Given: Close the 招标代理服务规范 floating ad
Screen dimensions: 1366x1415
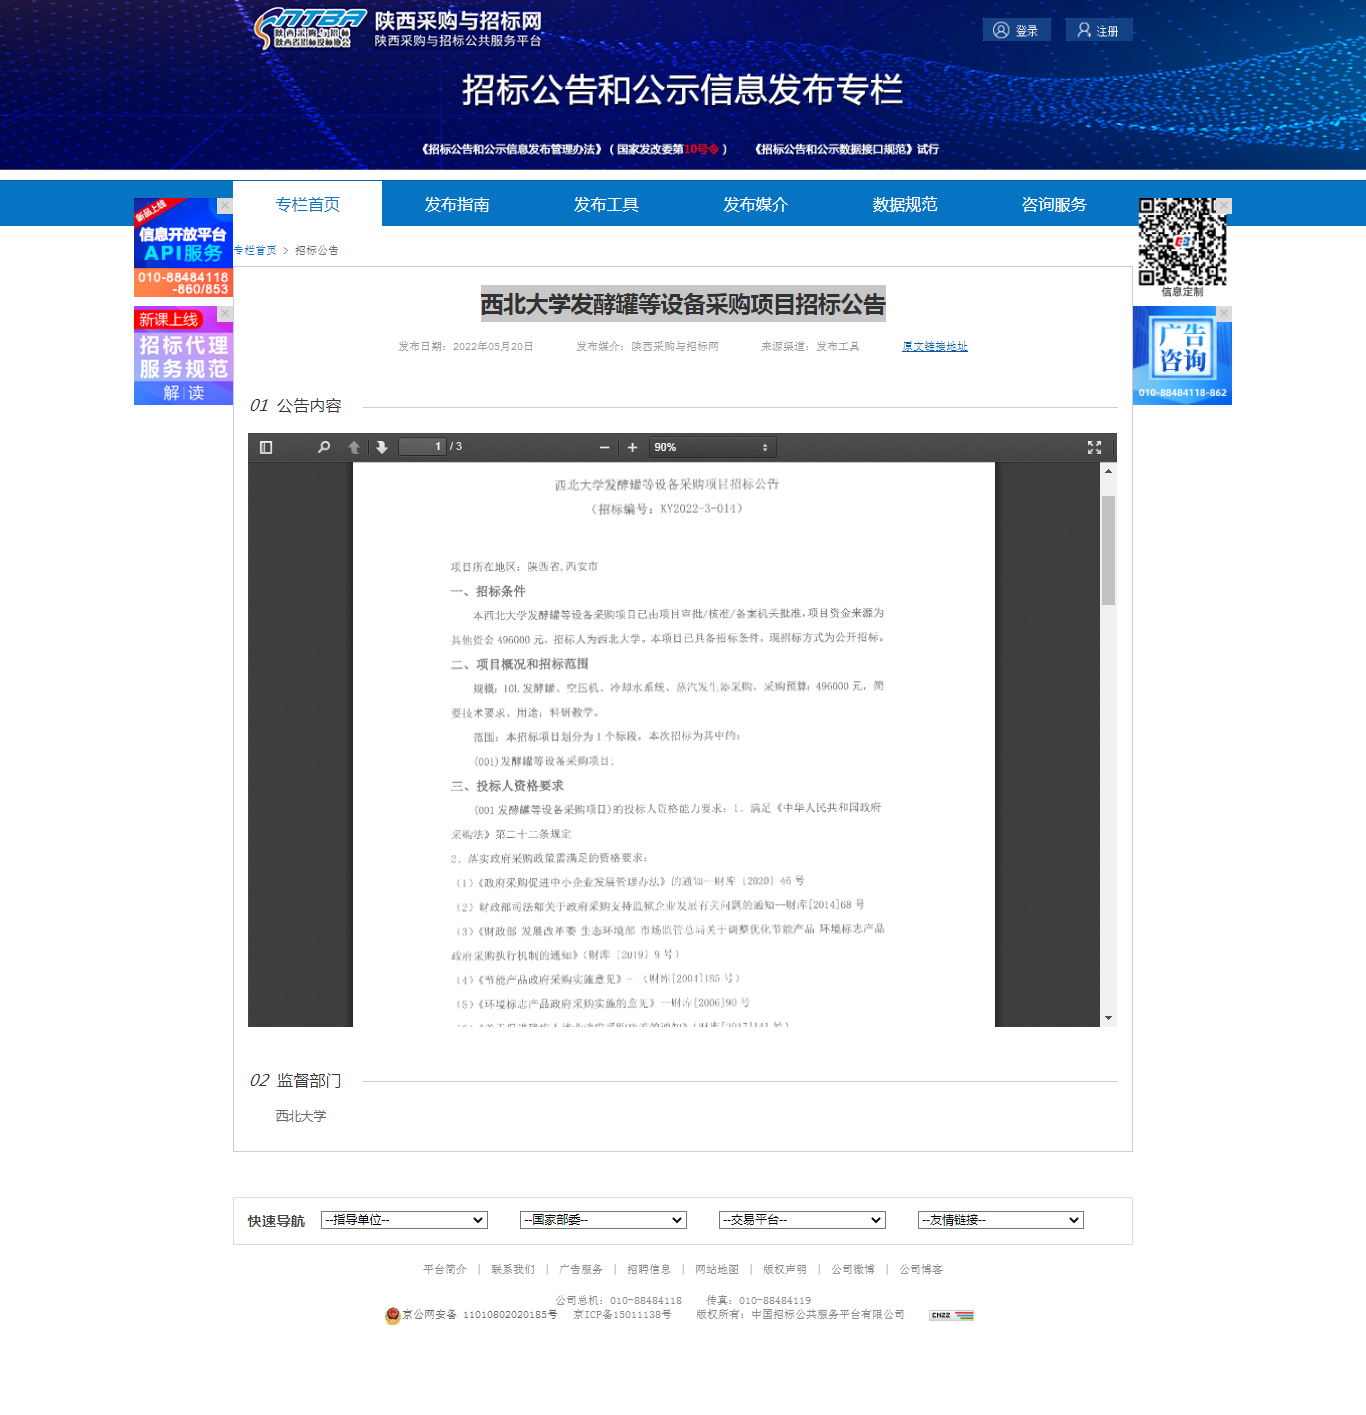Looking at the screenshot, I should pyautogui.click(x=225, y=314).
